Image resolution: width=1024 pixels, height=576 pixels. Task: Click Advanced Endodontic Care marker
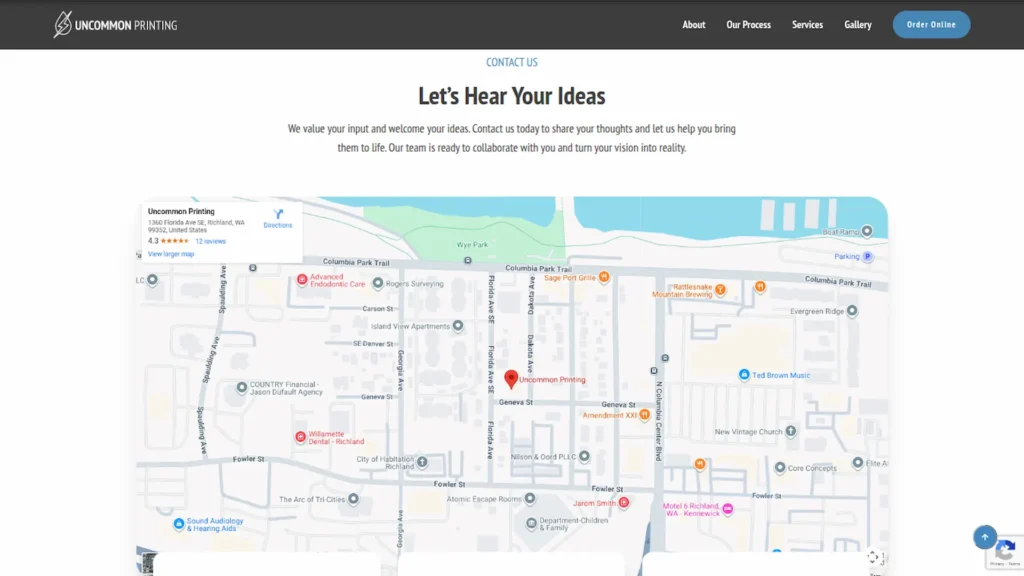(302, 280)
